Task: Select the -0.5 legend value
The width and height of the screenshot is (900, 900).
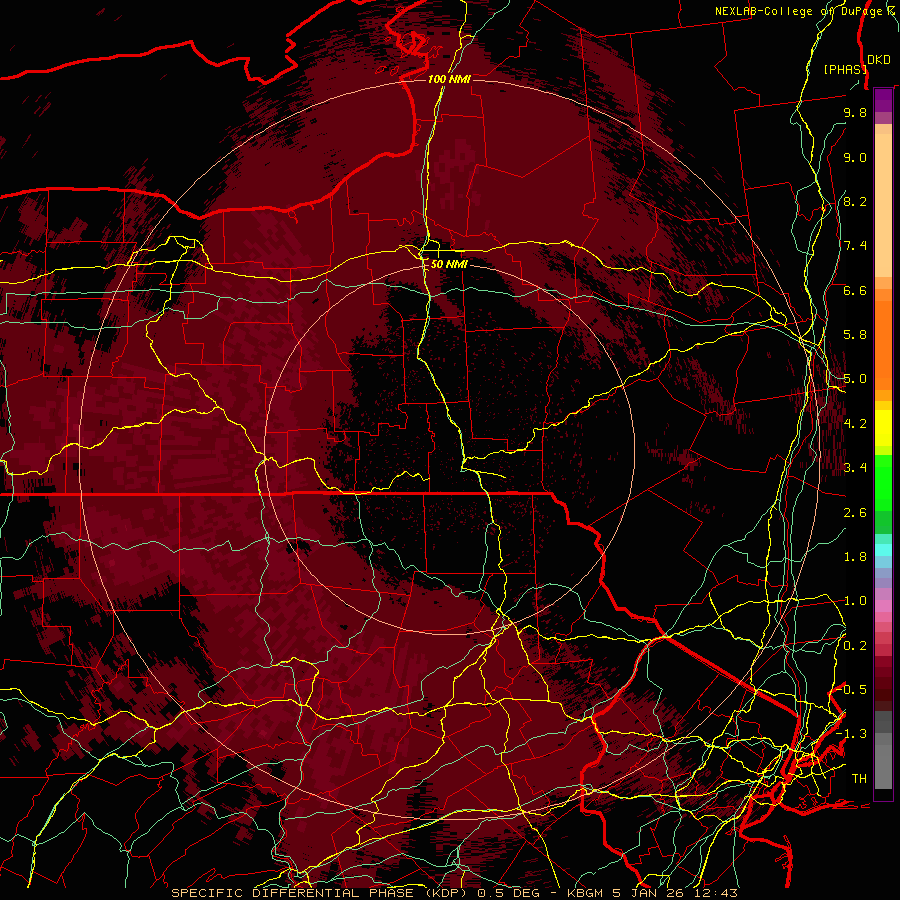Action: tap(852, 690)
